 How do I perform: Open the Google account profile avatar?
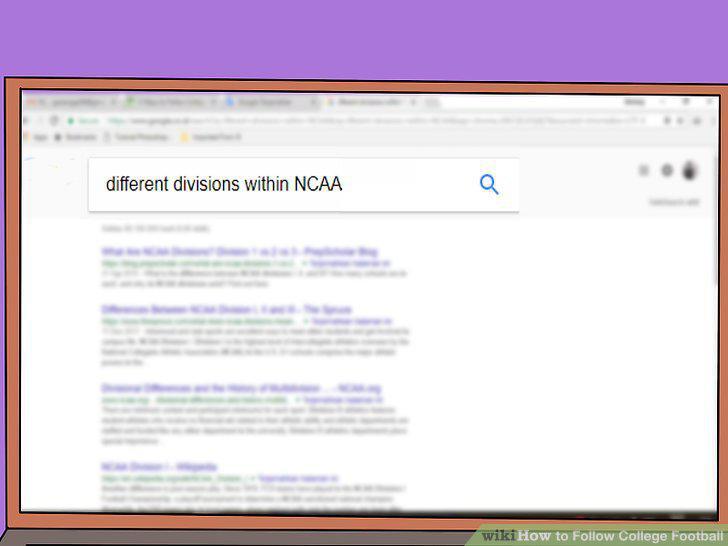coord(689,170)
